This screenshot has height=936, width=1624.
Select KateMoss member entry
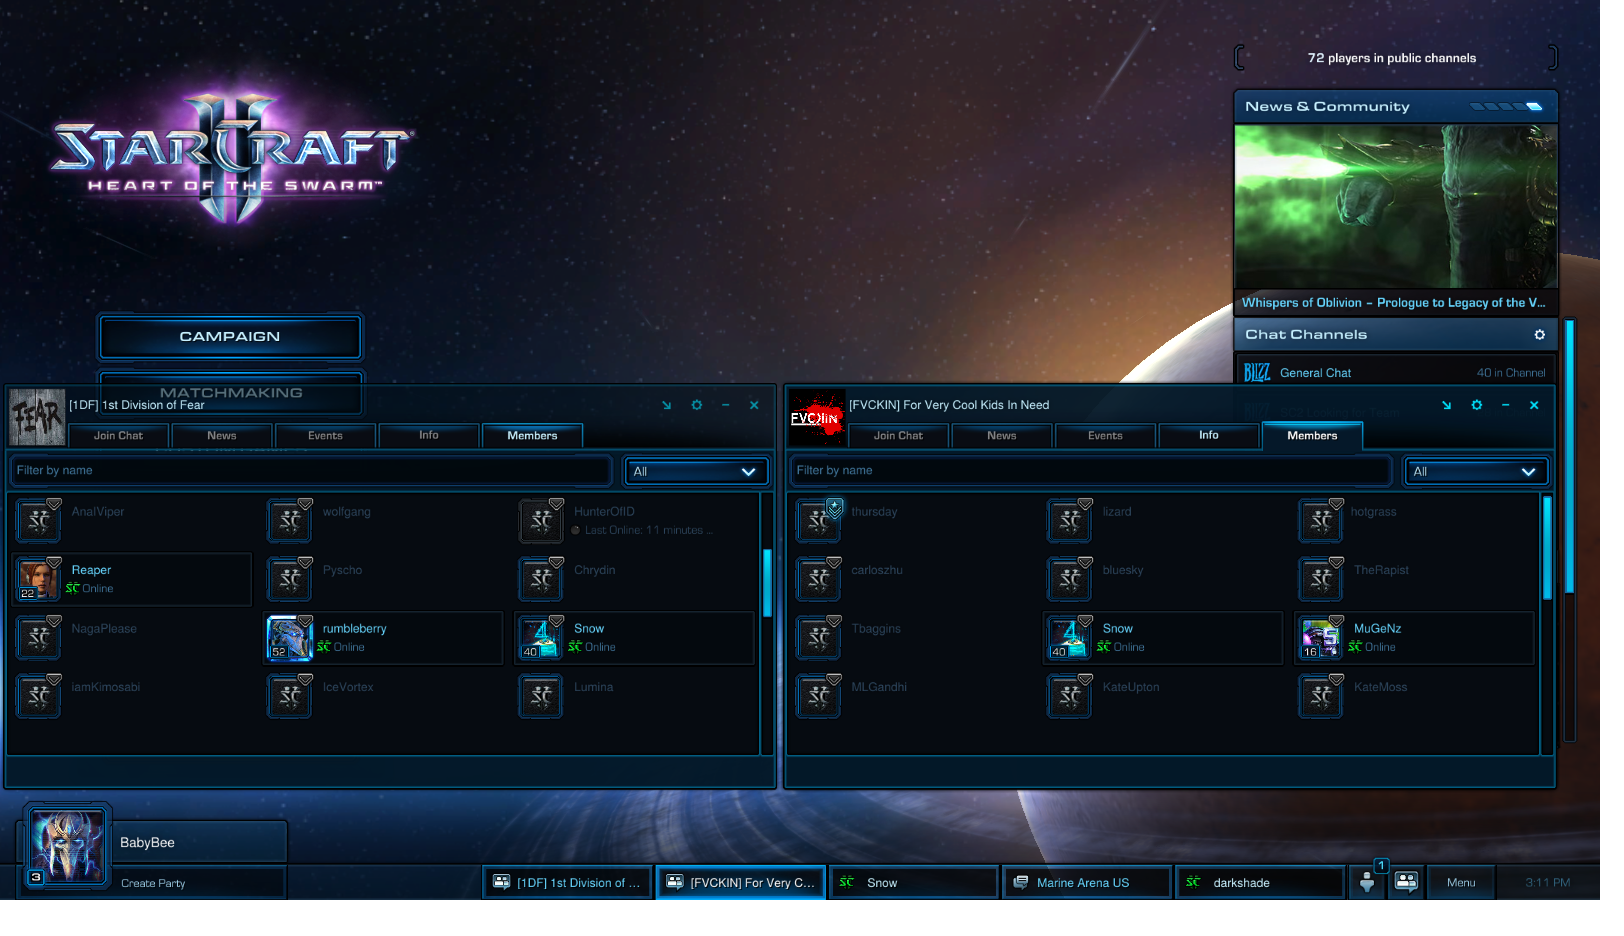tap(1413, 696)
